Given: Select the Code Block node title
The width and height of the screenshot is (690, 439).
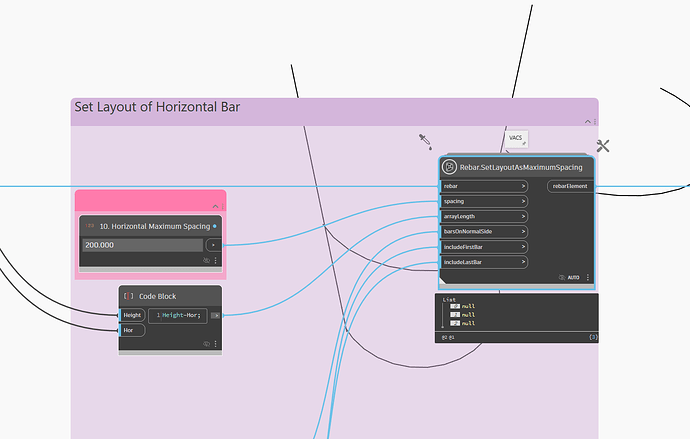Looking at the screenshot, I should pyautogui.click(x=158, y=296).
